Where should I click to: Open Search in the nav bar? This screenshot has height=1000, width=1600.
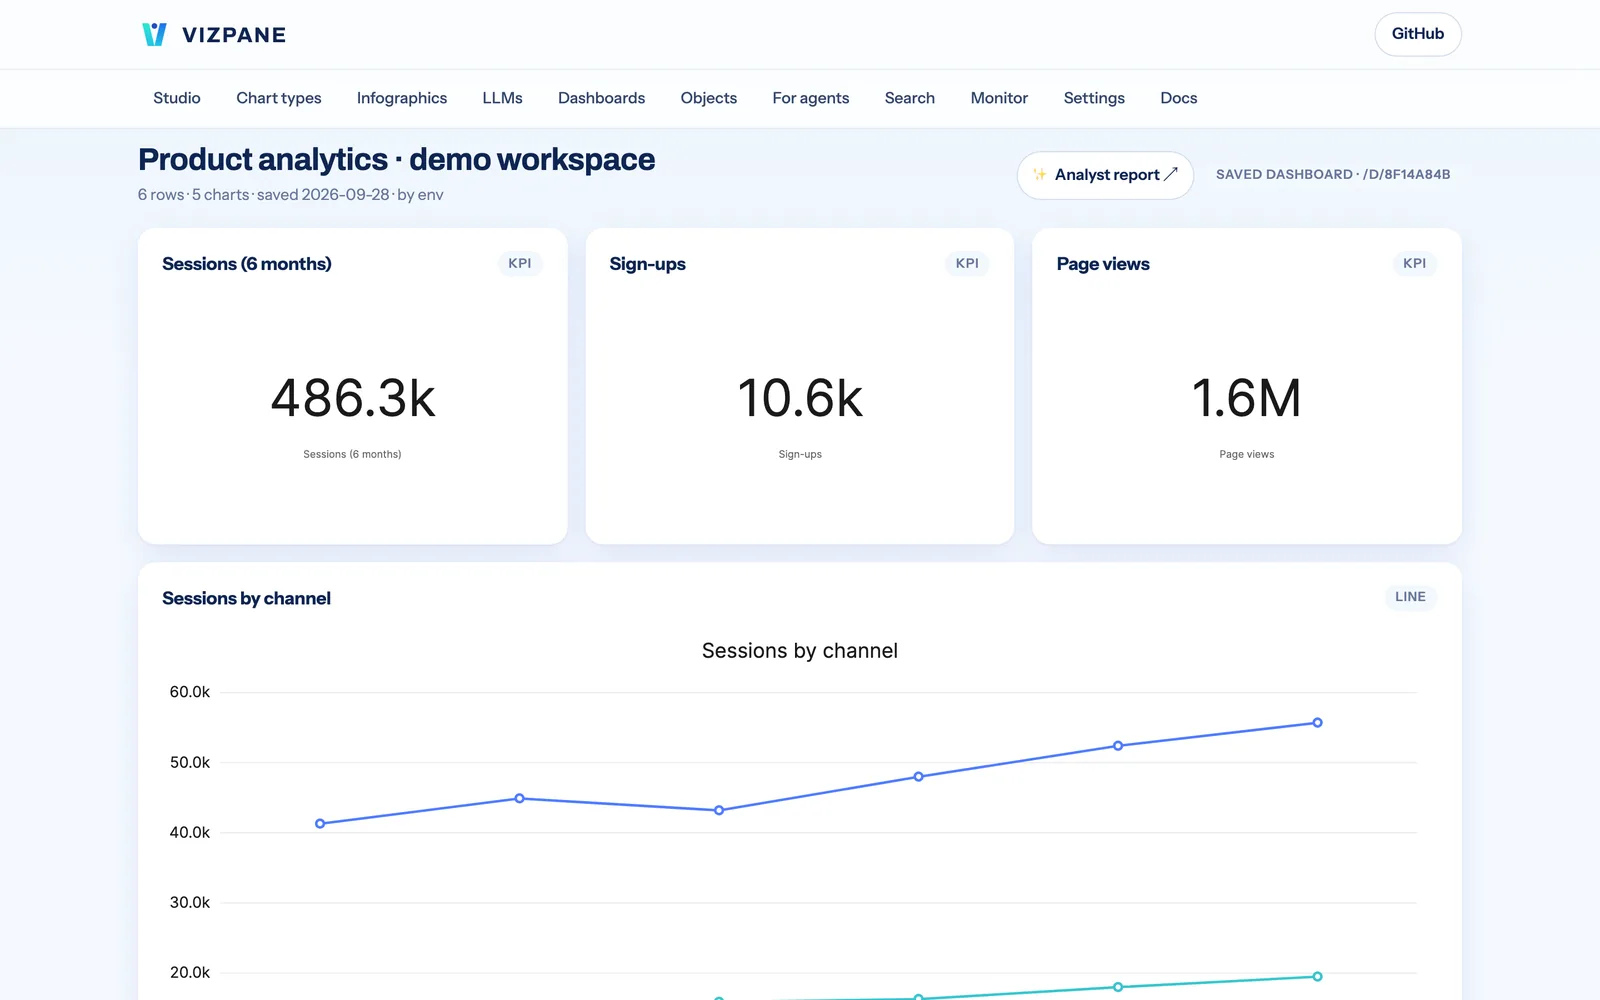(x=910, y=98)
